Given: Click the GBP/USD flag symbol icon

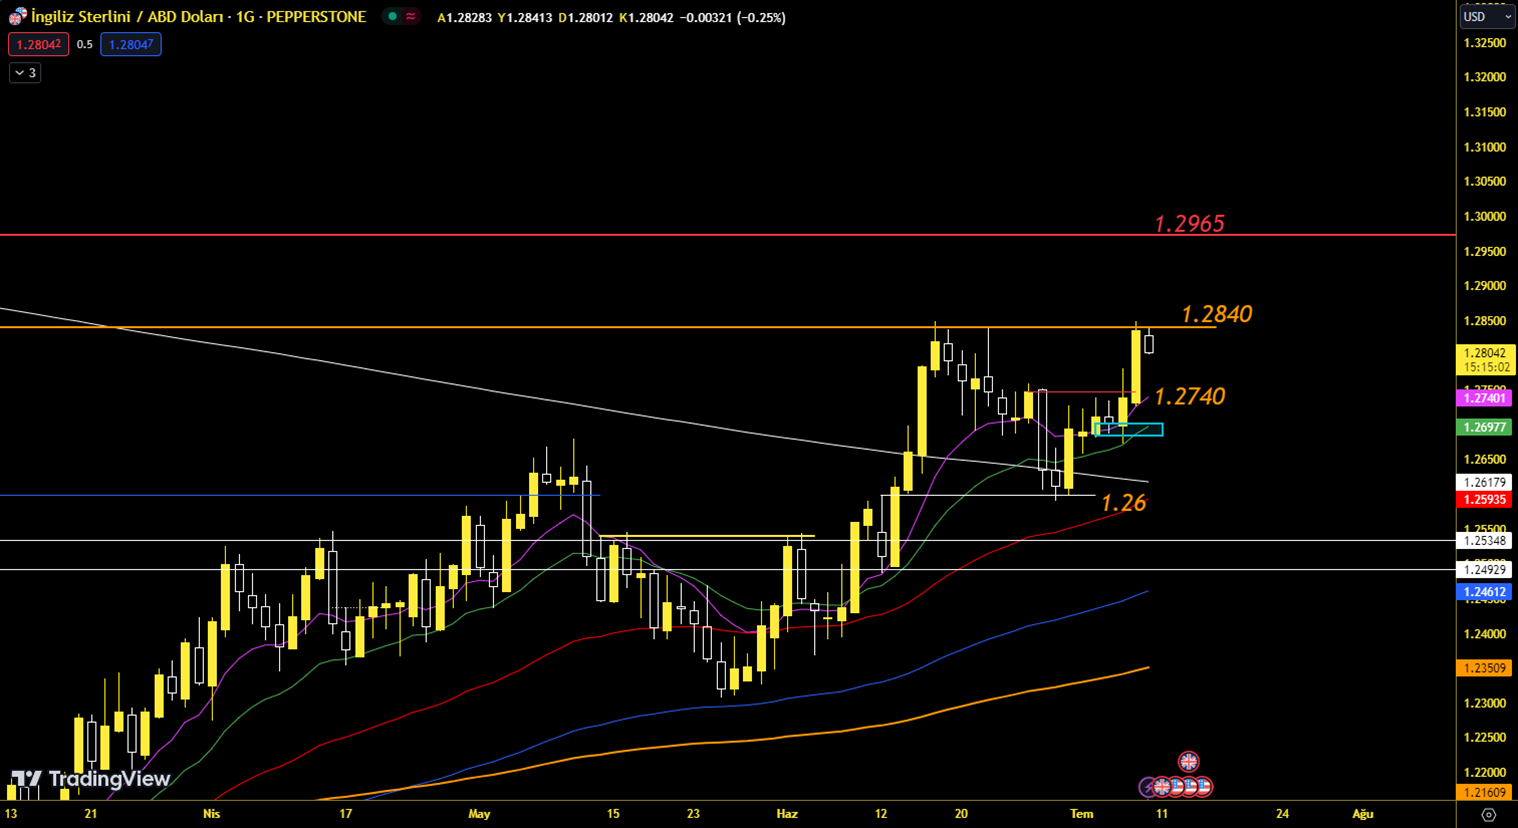Looking at the screenshot, I should tap(17, 17).
